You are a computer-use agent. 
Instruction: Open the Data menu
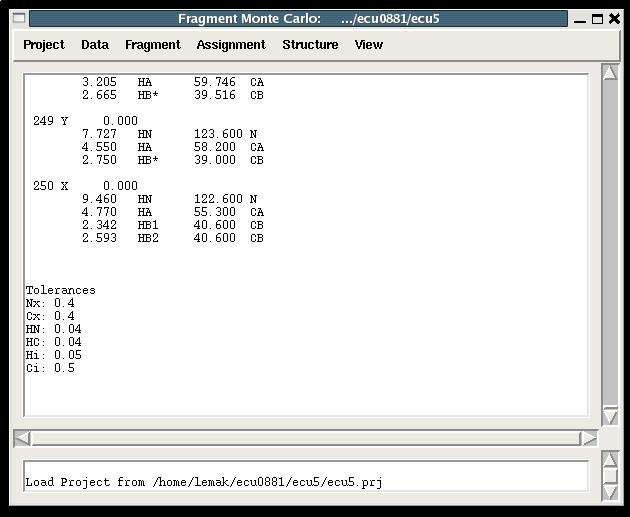click(95, 45)
